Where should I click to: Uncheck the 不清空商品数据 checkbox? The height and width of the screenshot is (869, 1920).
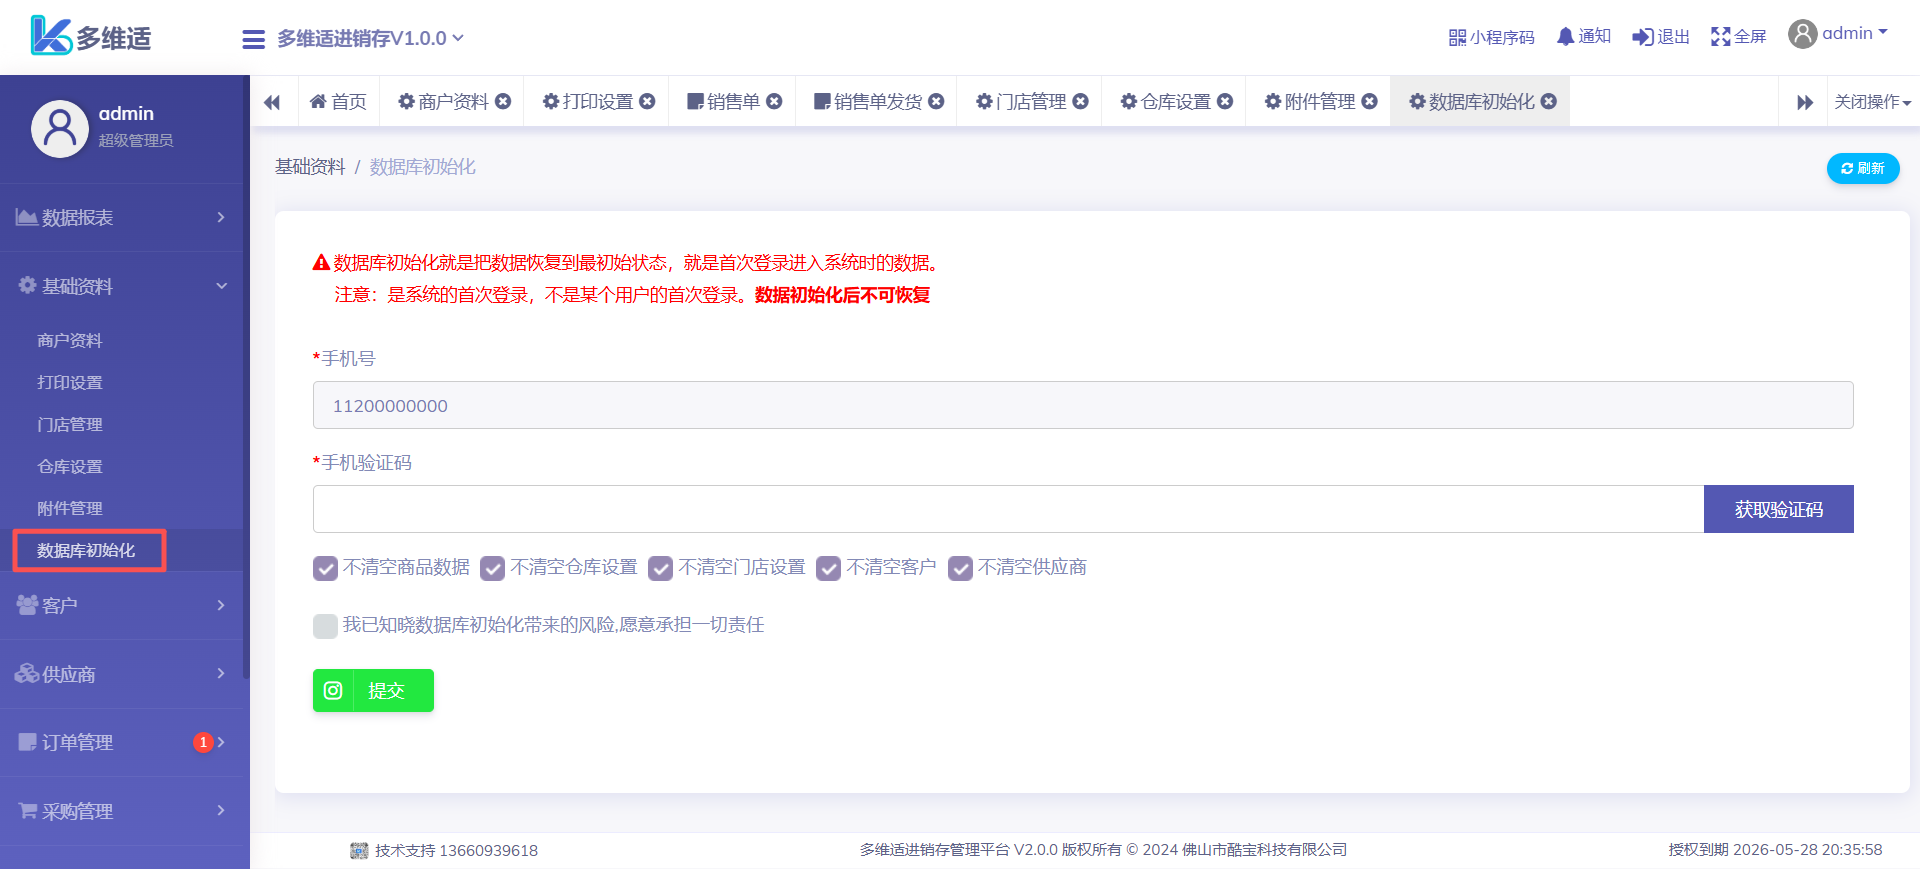[x=325, y=568]
